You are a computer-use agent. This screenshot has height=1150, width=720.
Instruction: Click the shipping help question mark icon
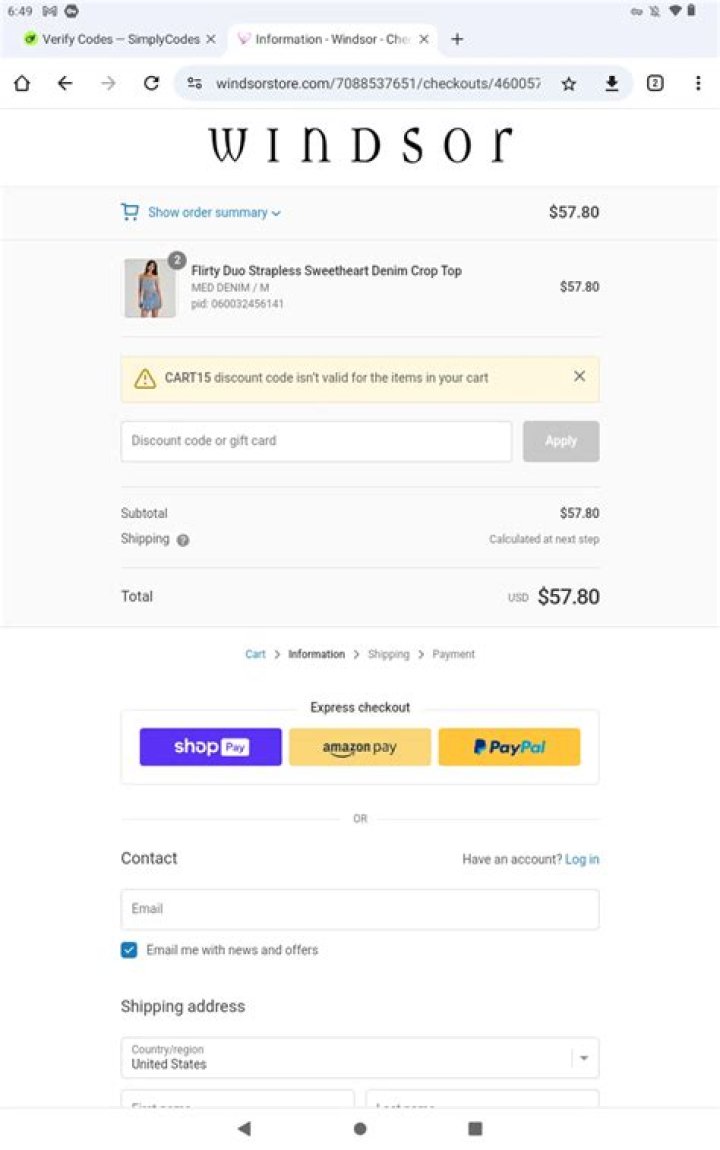(183, 540)
